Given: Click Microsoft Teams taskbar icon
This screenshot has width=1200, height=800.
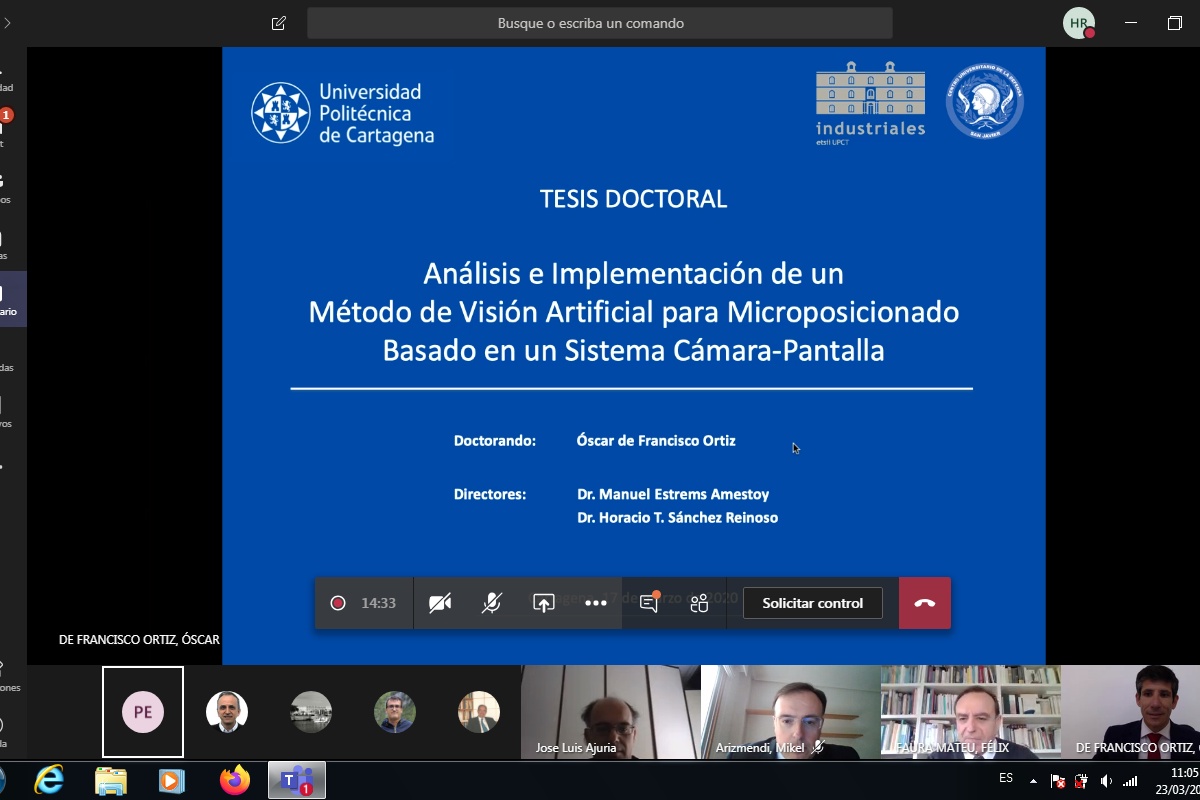Looking at the screenshot, I should [297, 780].
